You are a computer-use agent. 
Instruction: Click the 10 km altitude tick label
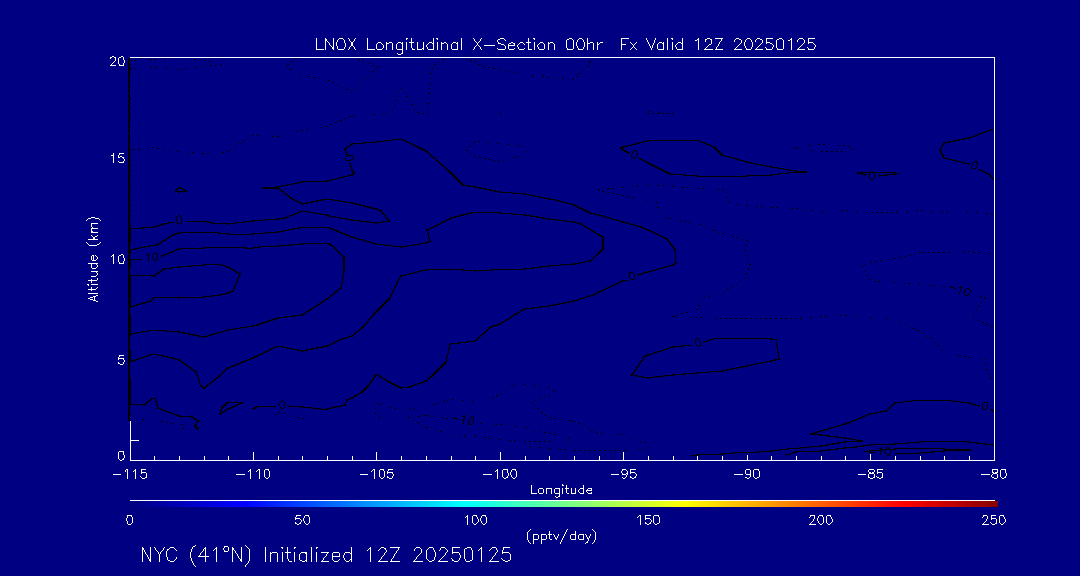116,259
